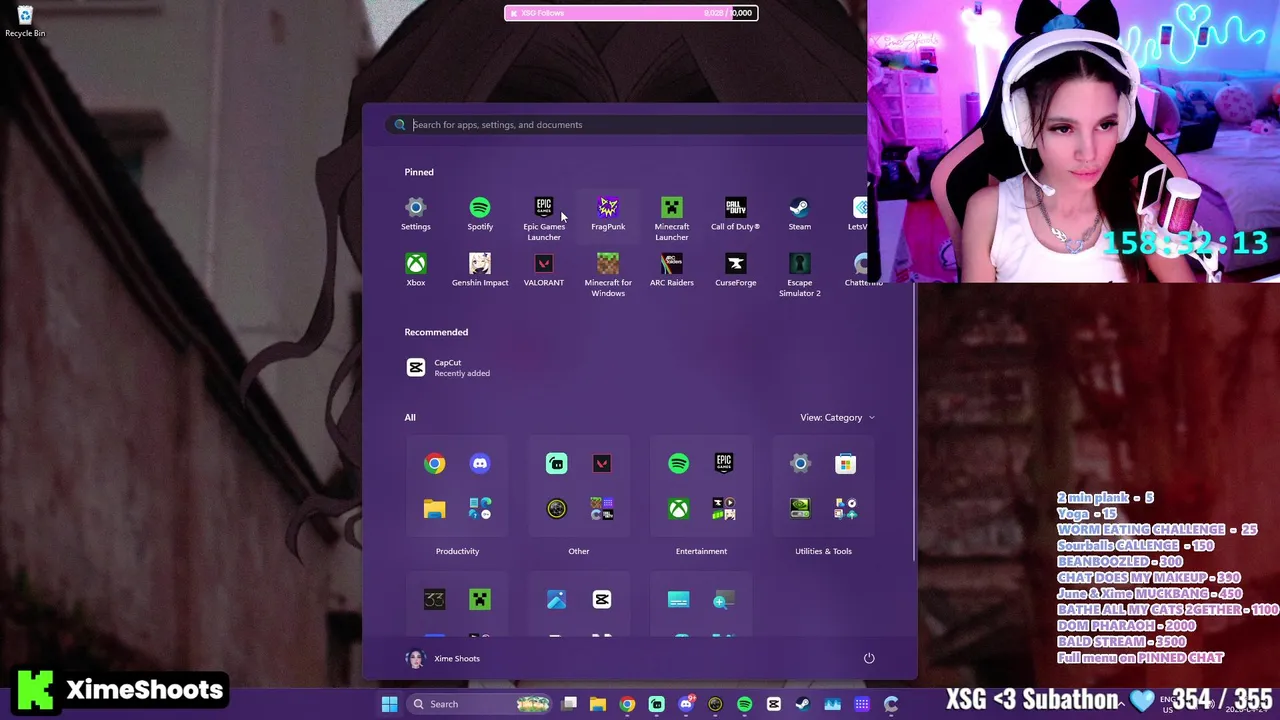Screen dimensions: 1280x720
Task: Open File Explorer from the taskbar
Action: tap(598, 704)
